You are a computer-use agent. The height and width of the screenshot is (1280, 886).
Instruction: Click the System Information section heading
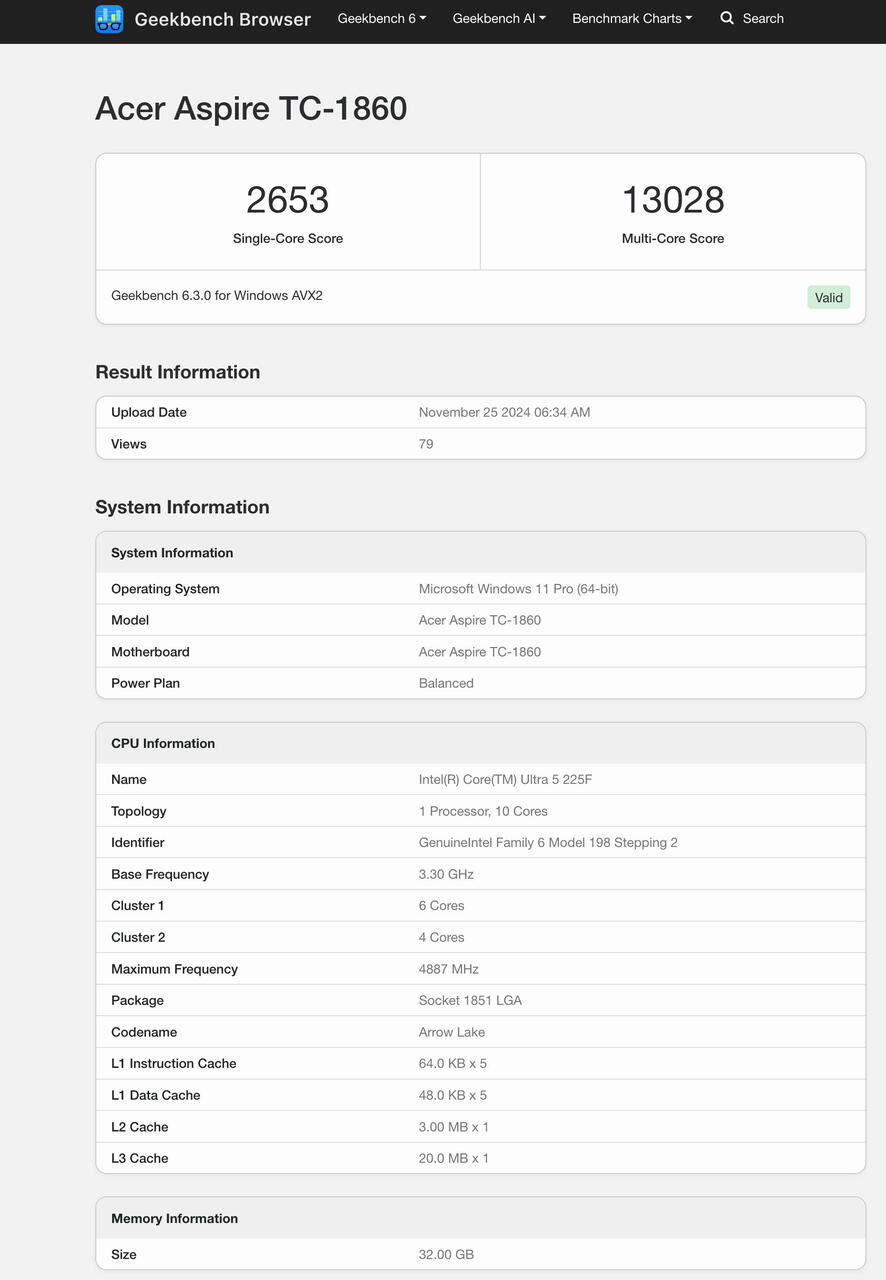point(182,507)
